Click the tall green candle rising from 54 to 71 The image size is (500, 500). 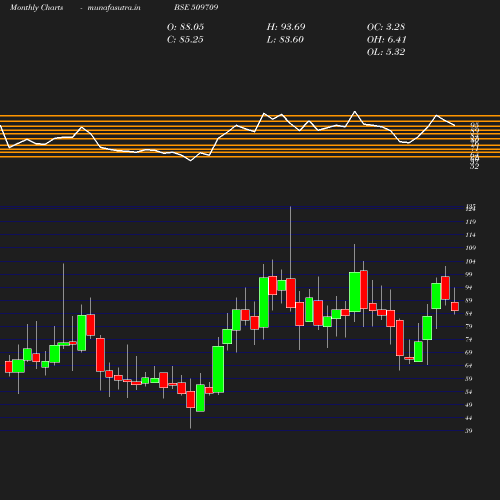point(218,369)
